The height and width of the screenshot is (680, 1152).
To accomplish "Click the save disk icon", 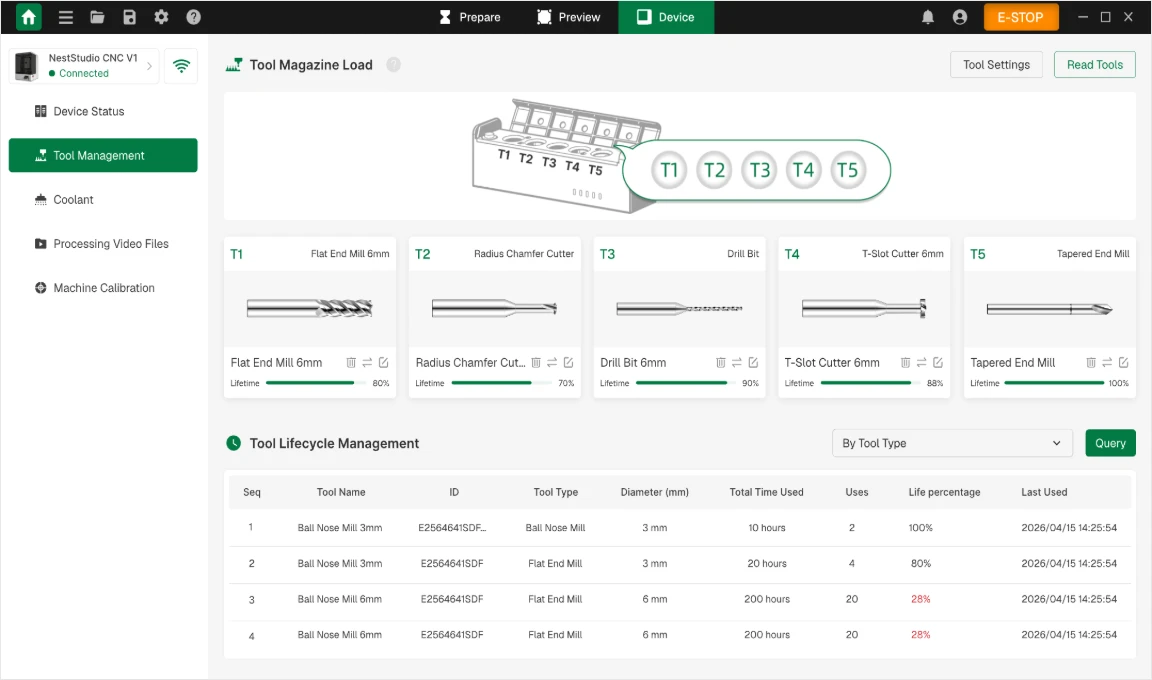I will tap(129, 17).
